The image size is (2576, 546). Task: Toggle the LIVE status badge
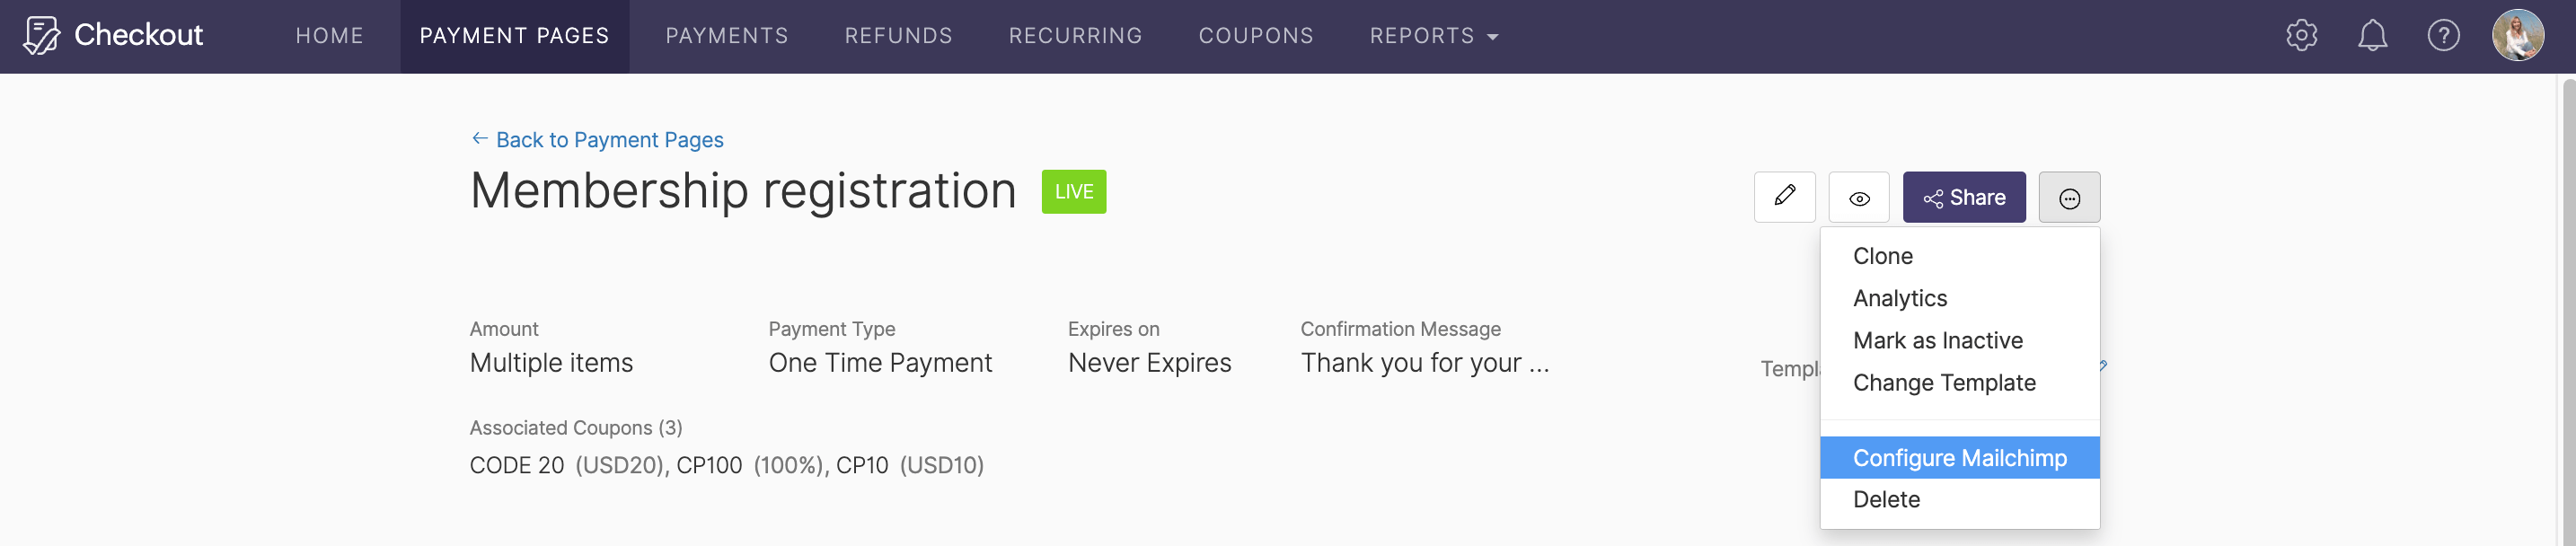click(x=1073, y=191)
